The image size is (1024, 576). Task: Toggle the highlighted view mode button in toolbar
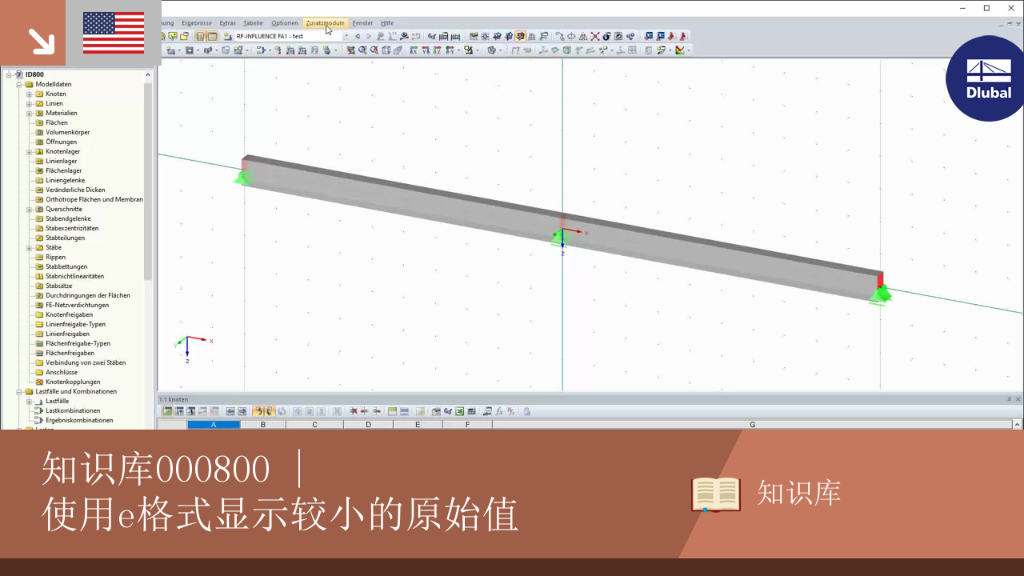pyautogui.click(x=200, y=36)
